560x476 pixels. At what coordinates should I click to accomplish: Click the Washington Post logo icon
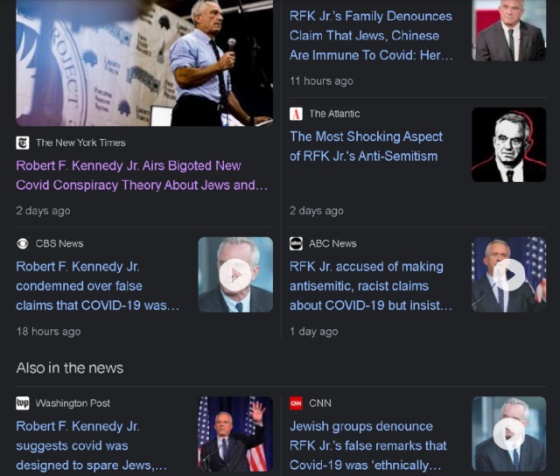22,403
